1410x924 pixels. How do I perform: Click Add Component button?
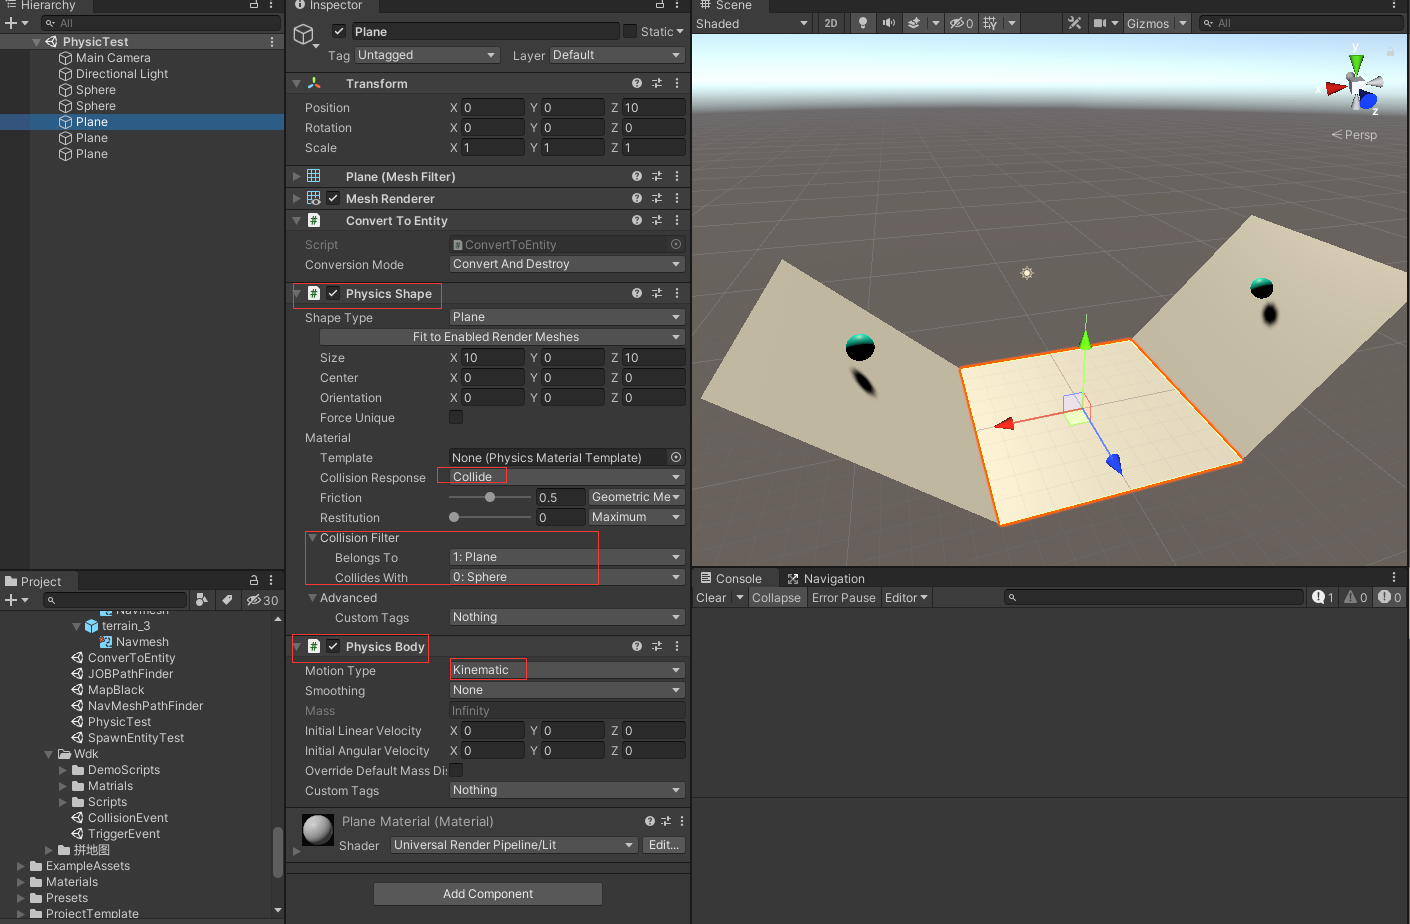488,894
